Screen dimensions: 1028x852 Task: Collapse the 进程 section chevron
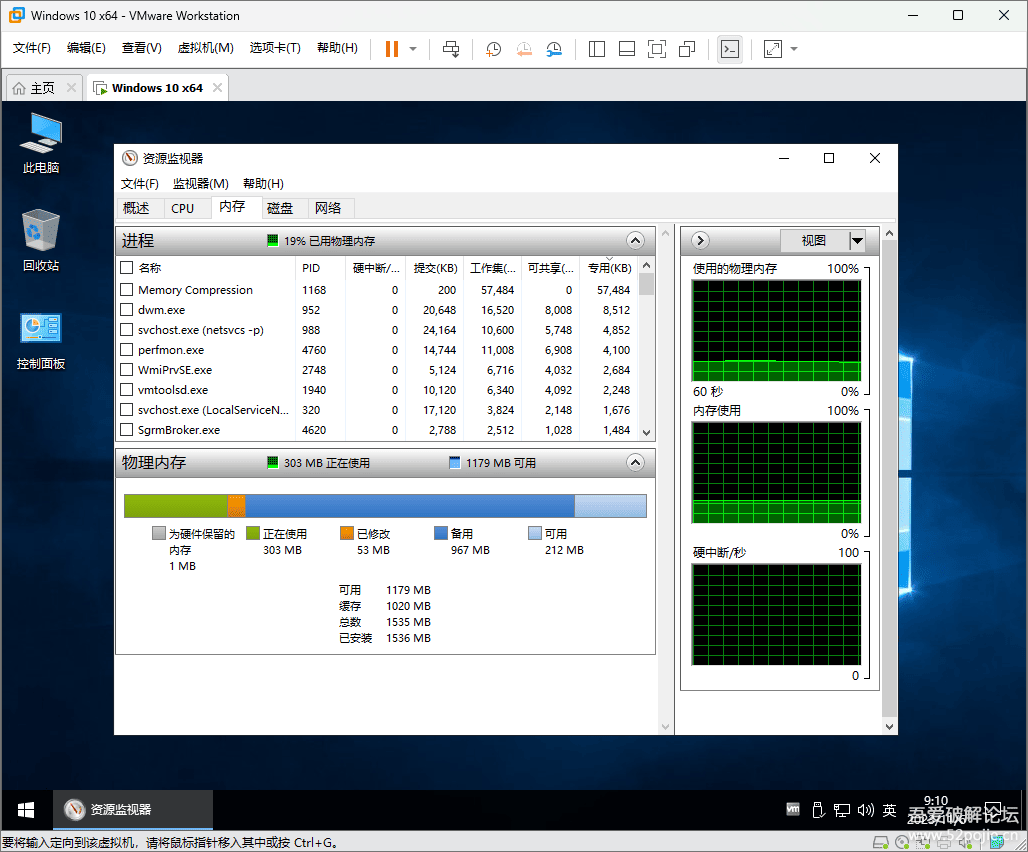635,240
